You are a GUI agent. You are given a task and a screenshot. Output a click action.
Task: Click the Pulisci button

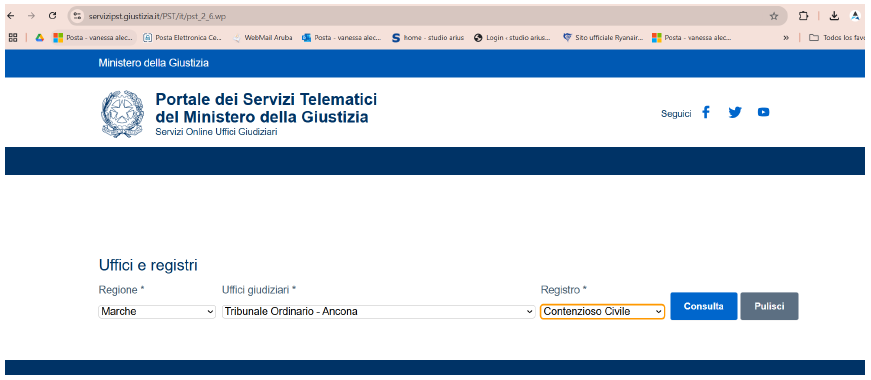pos(769,306)
